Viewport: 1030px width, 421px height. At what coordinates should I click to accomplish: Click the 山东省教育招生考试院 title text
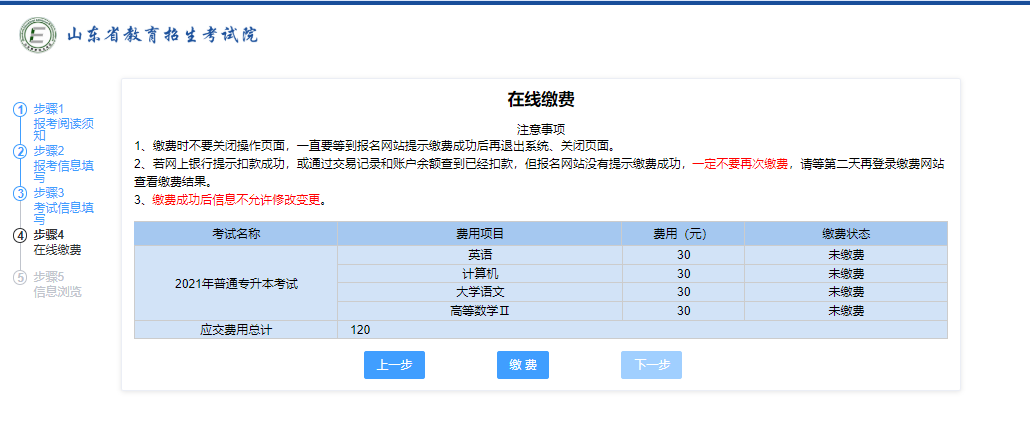[x=162, y=35]
